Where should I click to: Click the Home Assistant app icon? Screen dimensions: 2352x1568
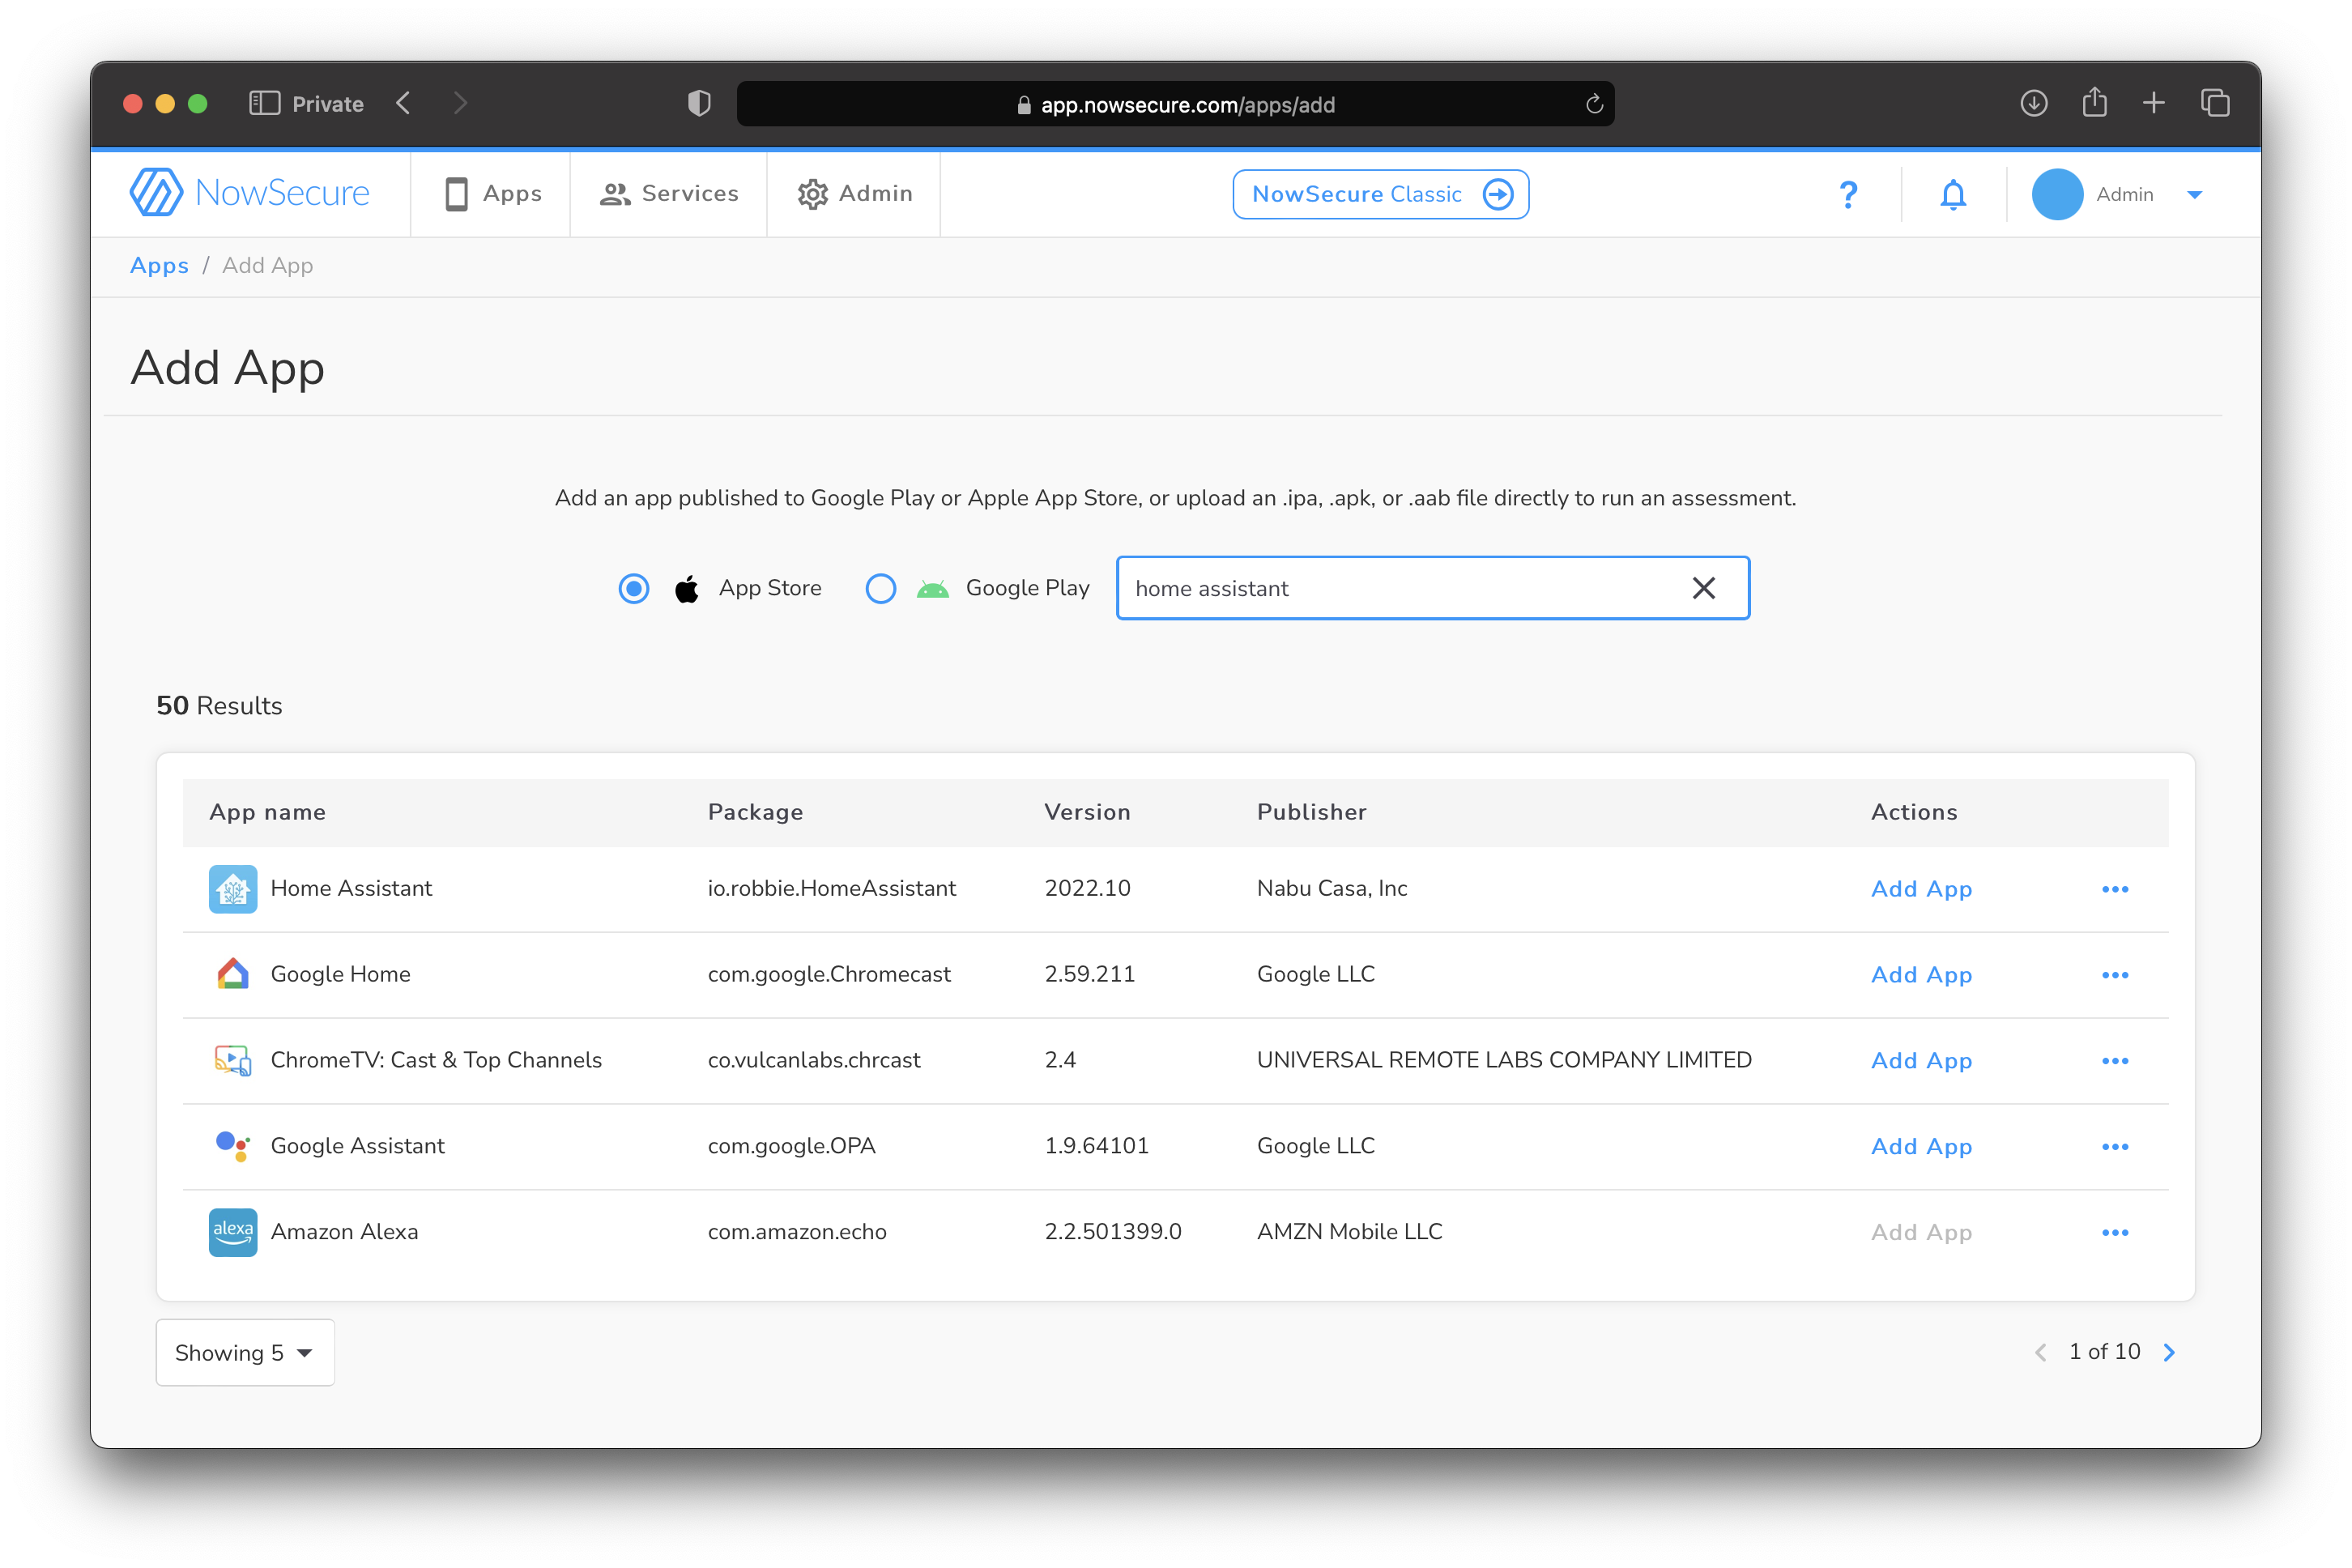pos(233,889)
